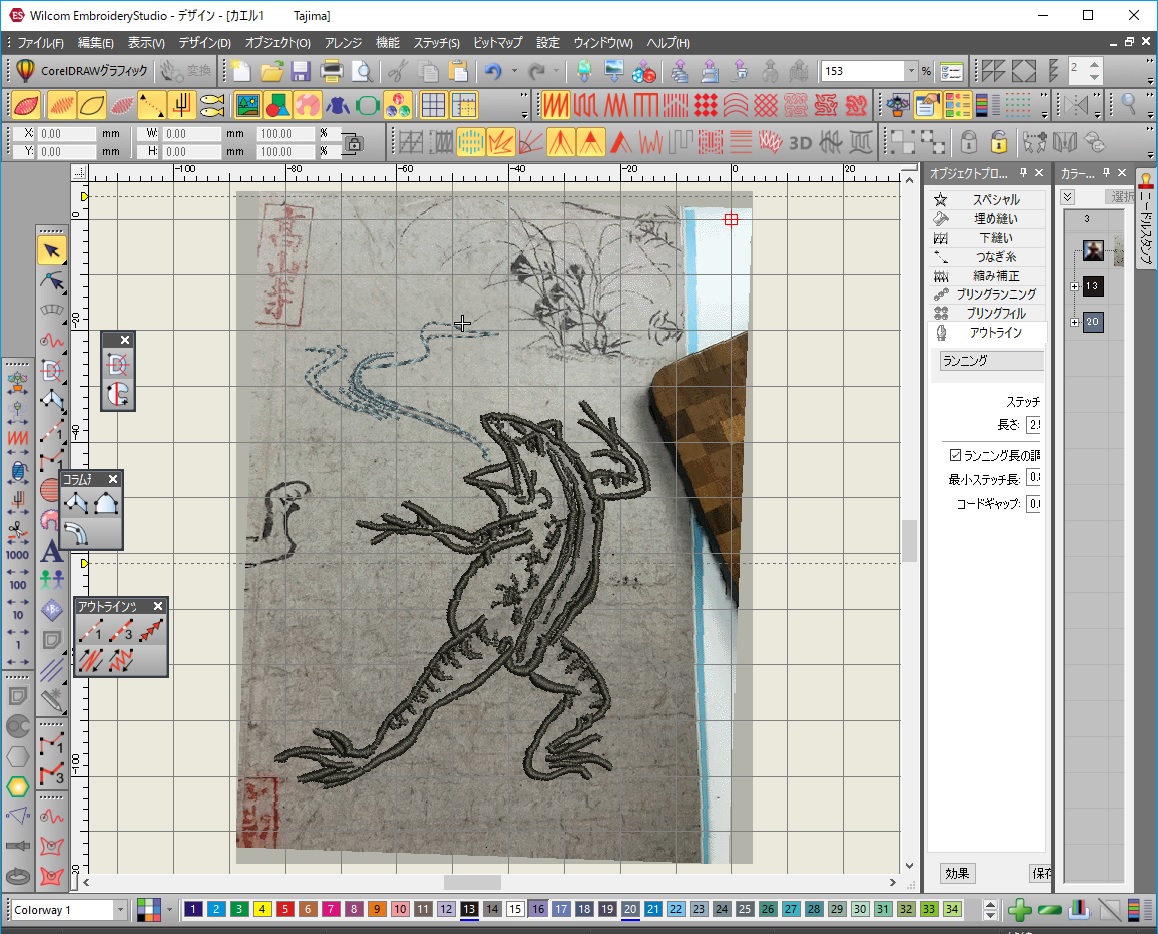This screenshot has width=1158, height=934.
Task: Click the yellow Unlock all icon
Action: 998,142
